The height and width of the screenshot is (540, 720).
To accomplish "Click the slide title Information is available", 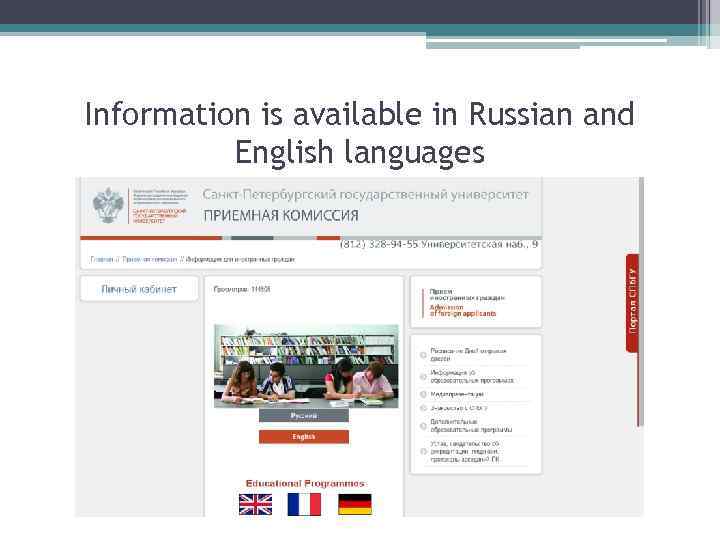I will tap(360, 132).
